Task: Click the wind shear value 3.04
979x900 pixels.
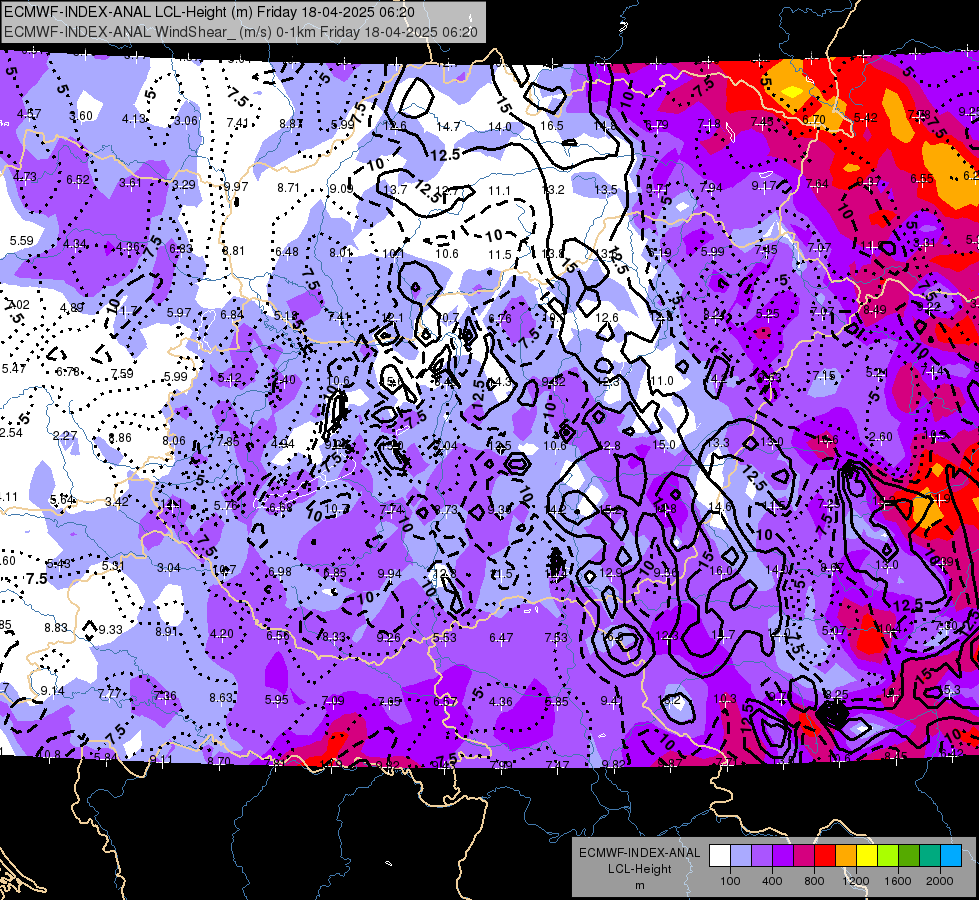Action: [x=169, y=568]
